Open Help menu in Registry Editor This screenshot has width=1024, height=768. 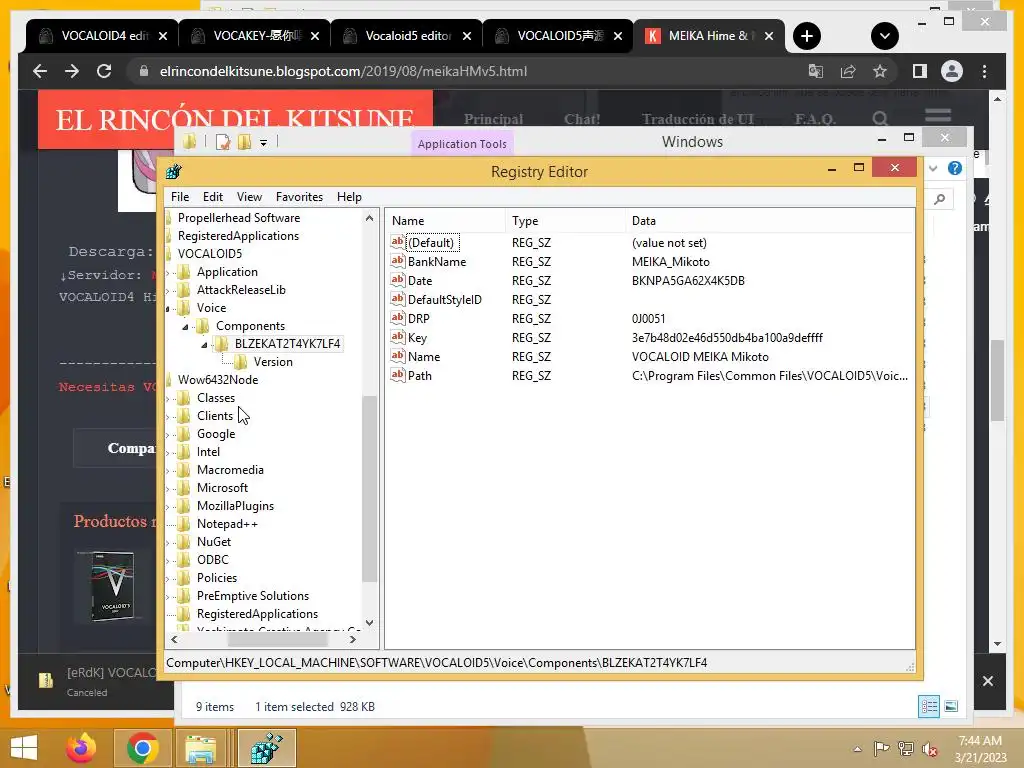pos(349,197)
